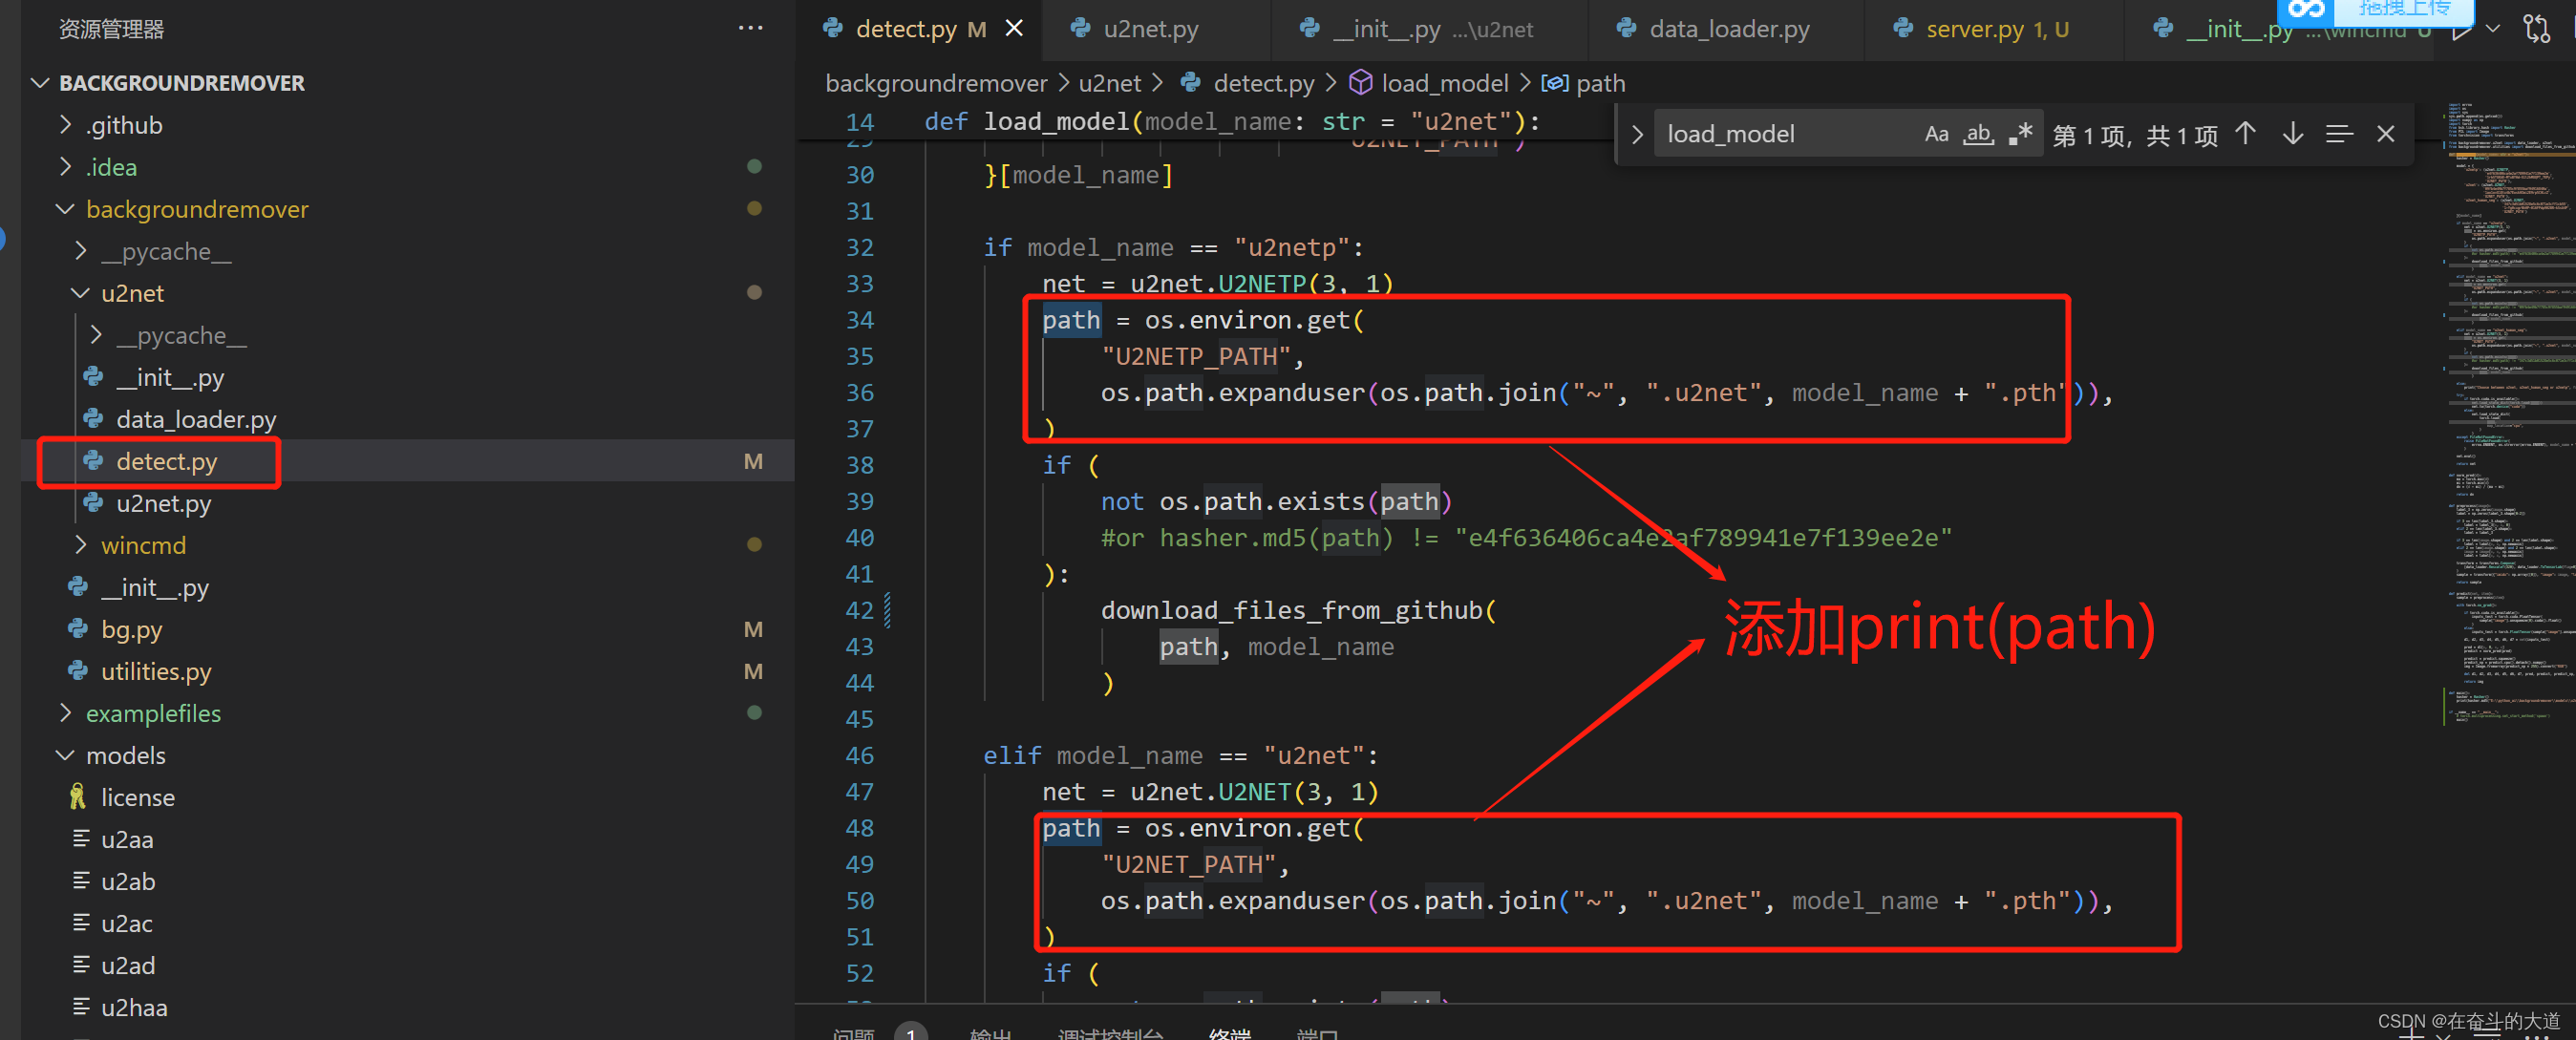Select load_model in the breadcrumb path
Viewport: 2576px width, 1040px height.
[x=1444, y=83]
